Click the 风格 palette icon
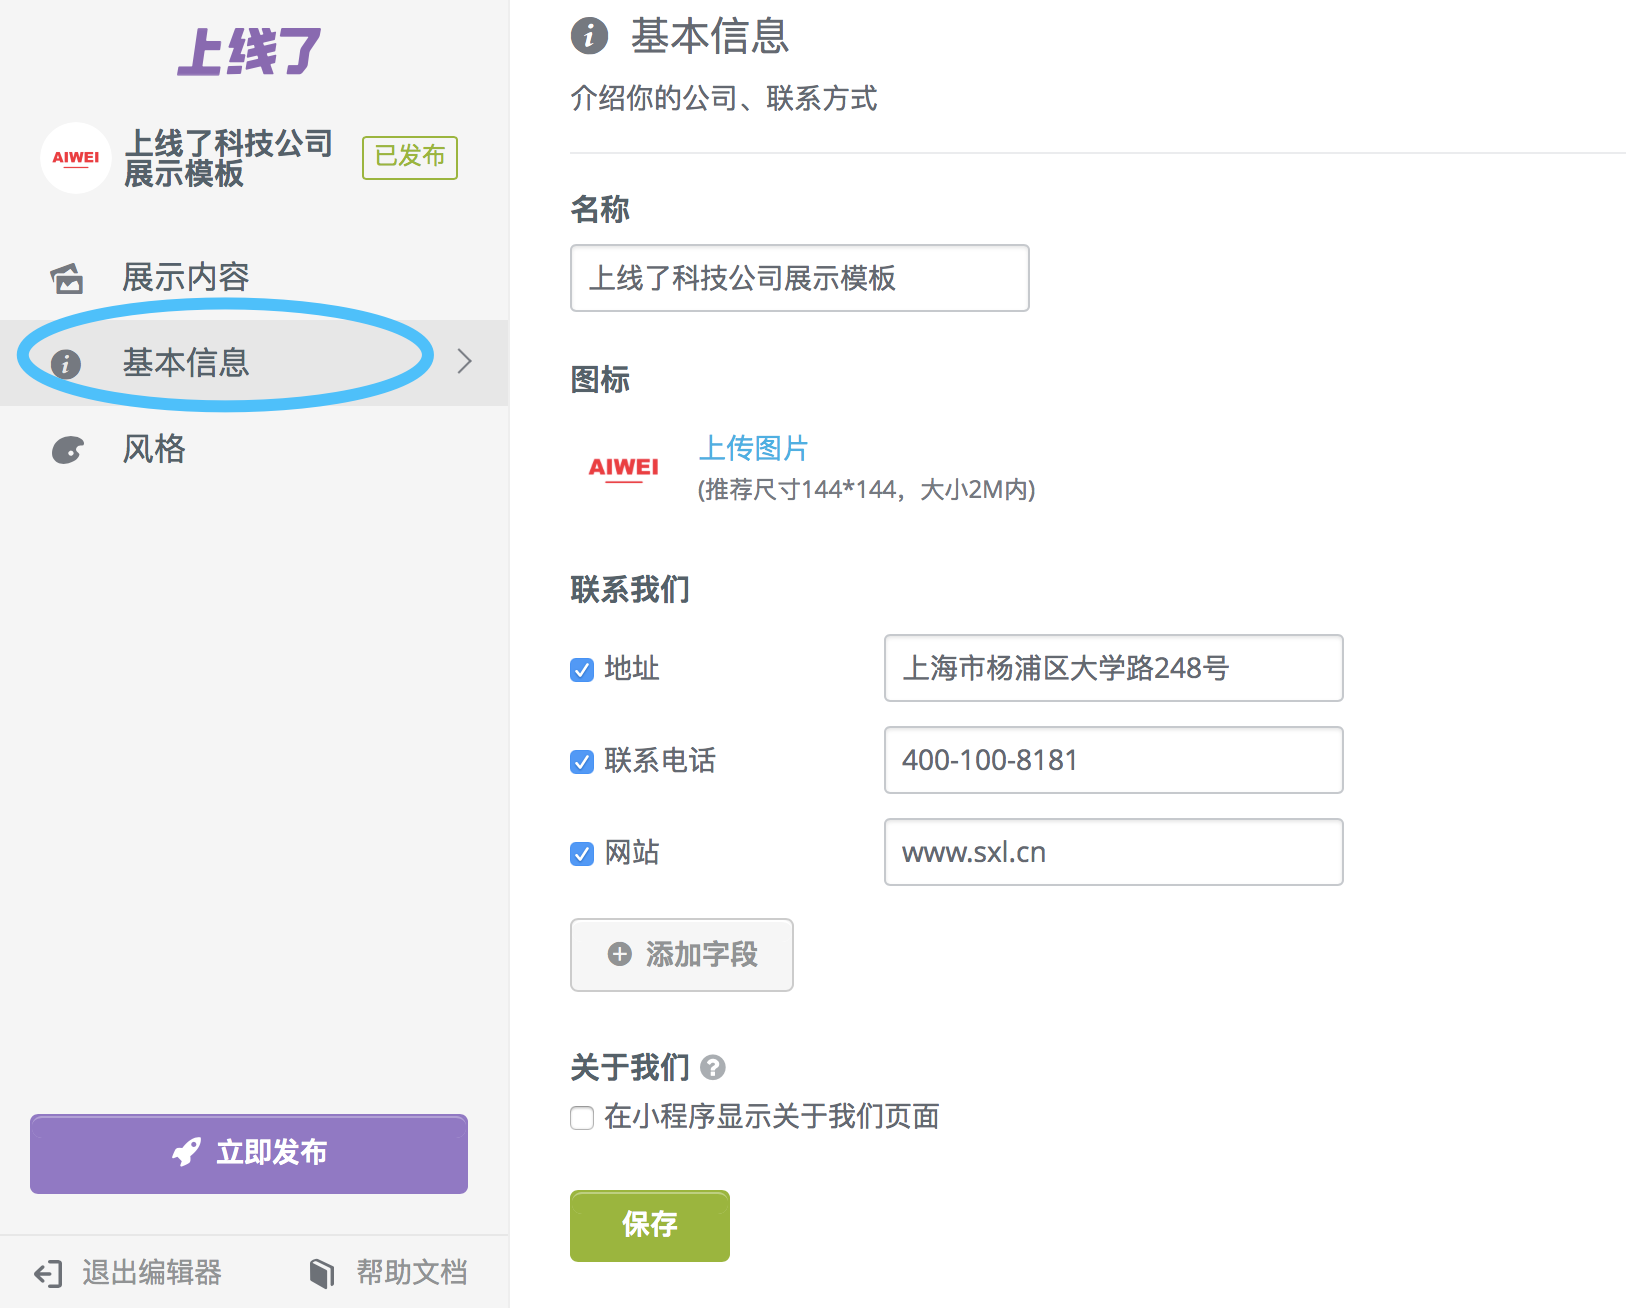Image resolution: width=1626 pixels, height=1308 pixels. tap(67, 450)
